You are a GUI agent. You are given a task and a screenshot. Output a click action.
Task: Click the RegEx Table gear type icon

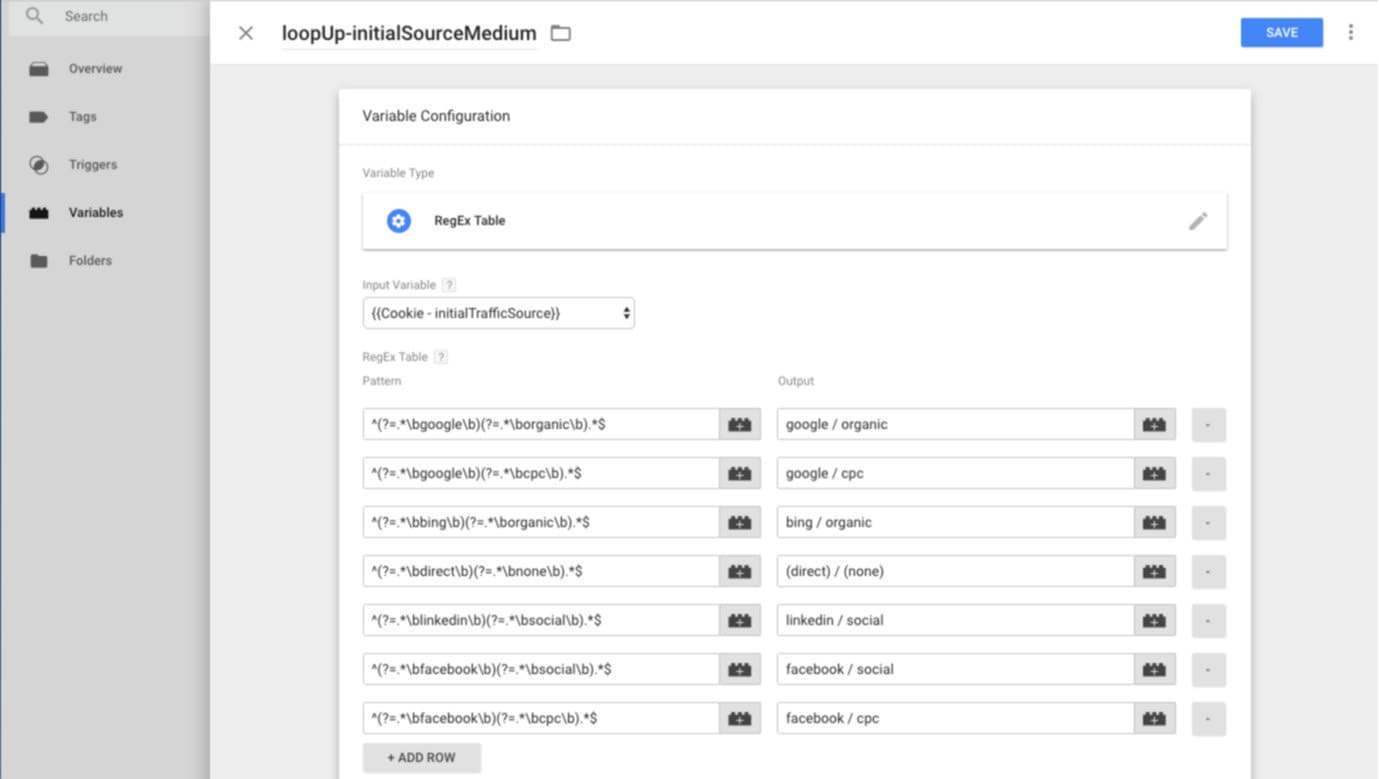pyautogui.click(x=399, y=221)
